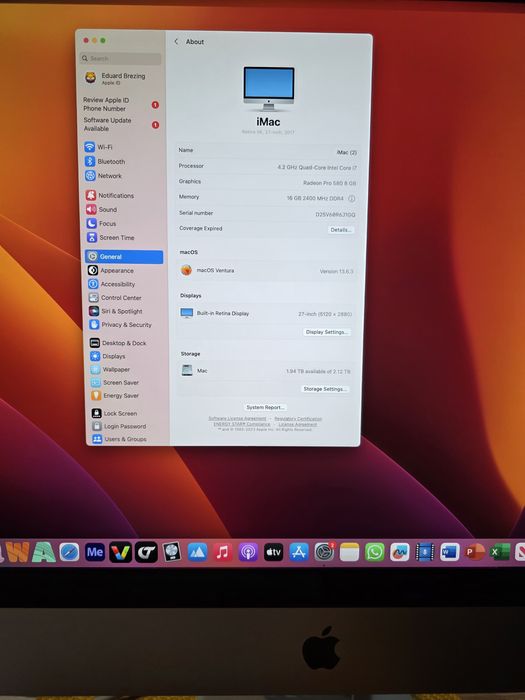Select Control Center in the sidebar
The width and height of the screenshot is (525, 700).
[x=115, y=297]
